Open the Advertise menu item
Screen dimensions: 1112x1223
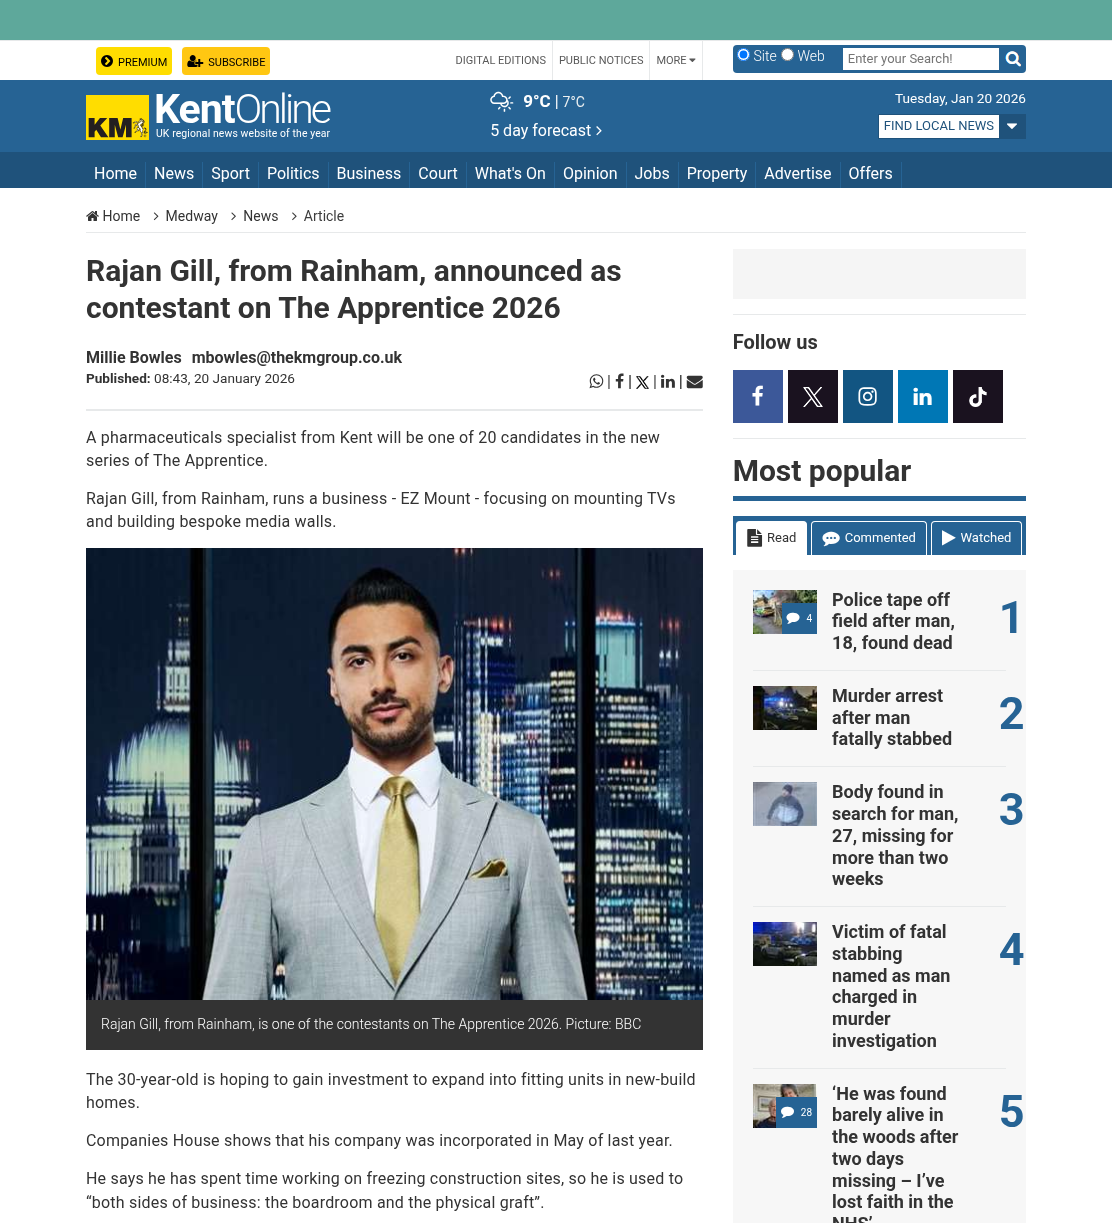[x=798, y=173]
